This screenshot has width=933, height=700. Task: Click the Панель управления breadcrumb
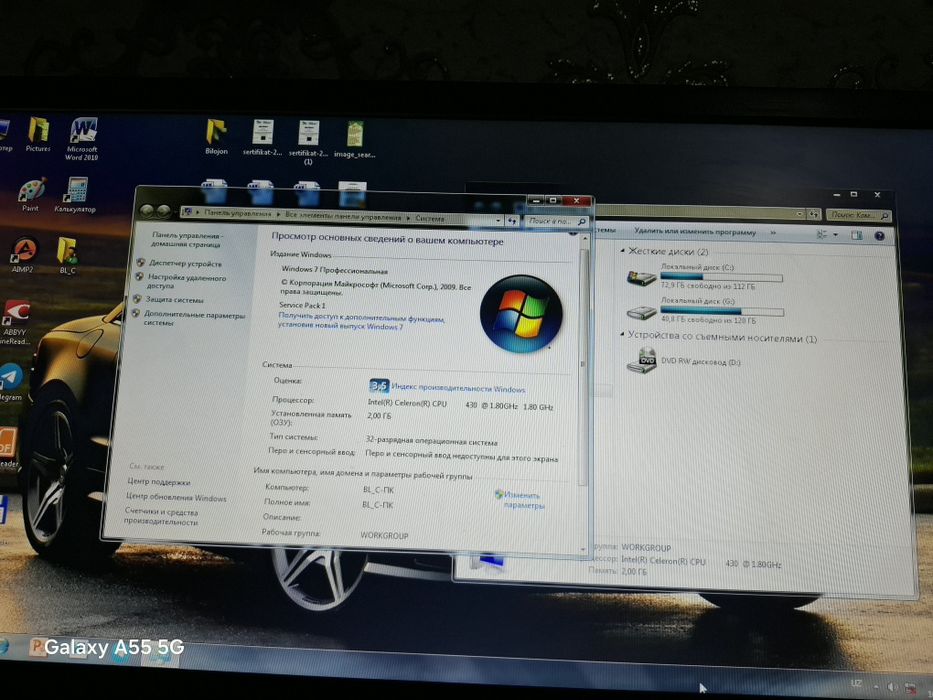[238, 212]
